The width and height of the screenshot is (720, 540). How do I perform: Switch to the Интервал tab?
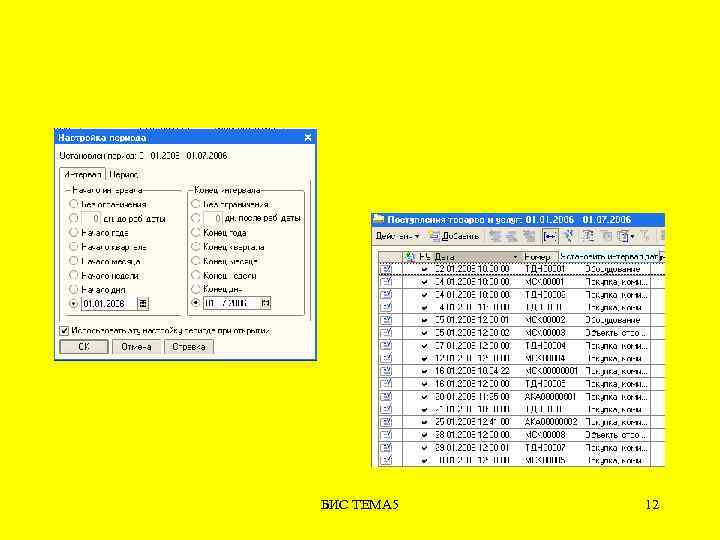[83, 174]
